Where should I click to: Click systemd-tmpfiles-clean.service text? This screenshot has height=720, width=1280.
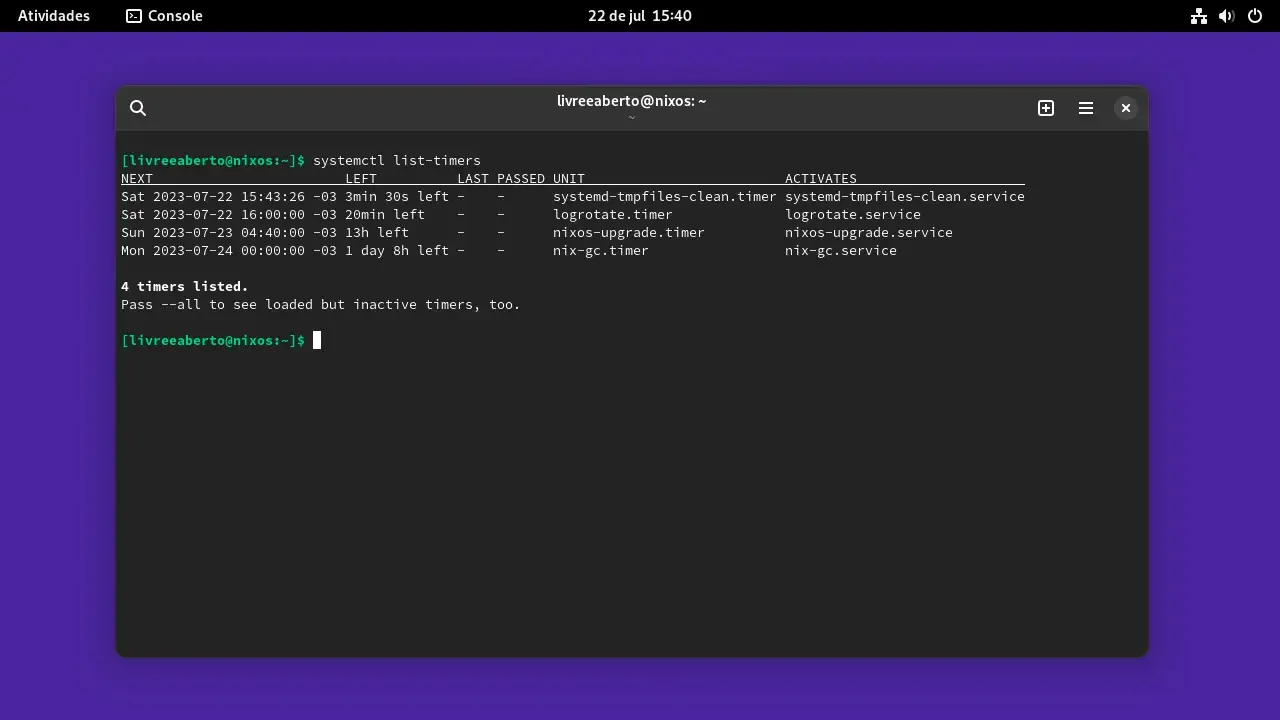[x=905, y=197]
